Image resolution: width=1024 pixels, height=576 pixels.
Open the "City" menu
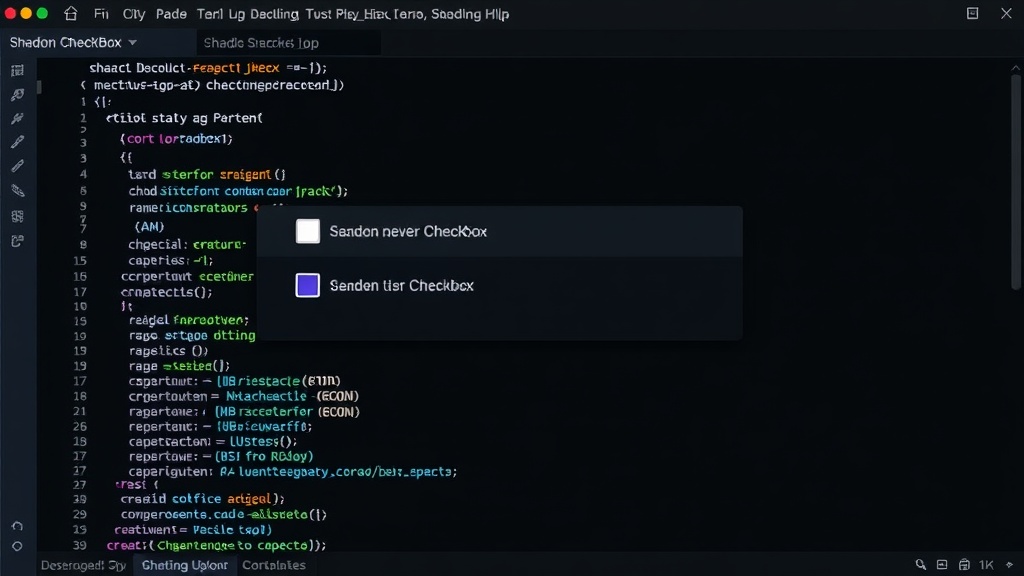(x=134, y=14)
